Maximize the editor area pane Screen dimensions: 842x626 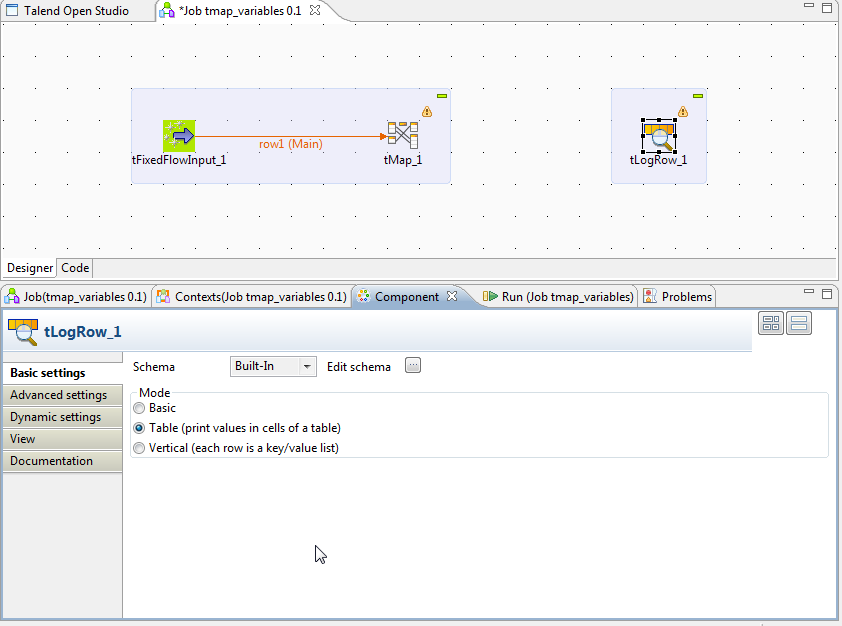[827, 8]
